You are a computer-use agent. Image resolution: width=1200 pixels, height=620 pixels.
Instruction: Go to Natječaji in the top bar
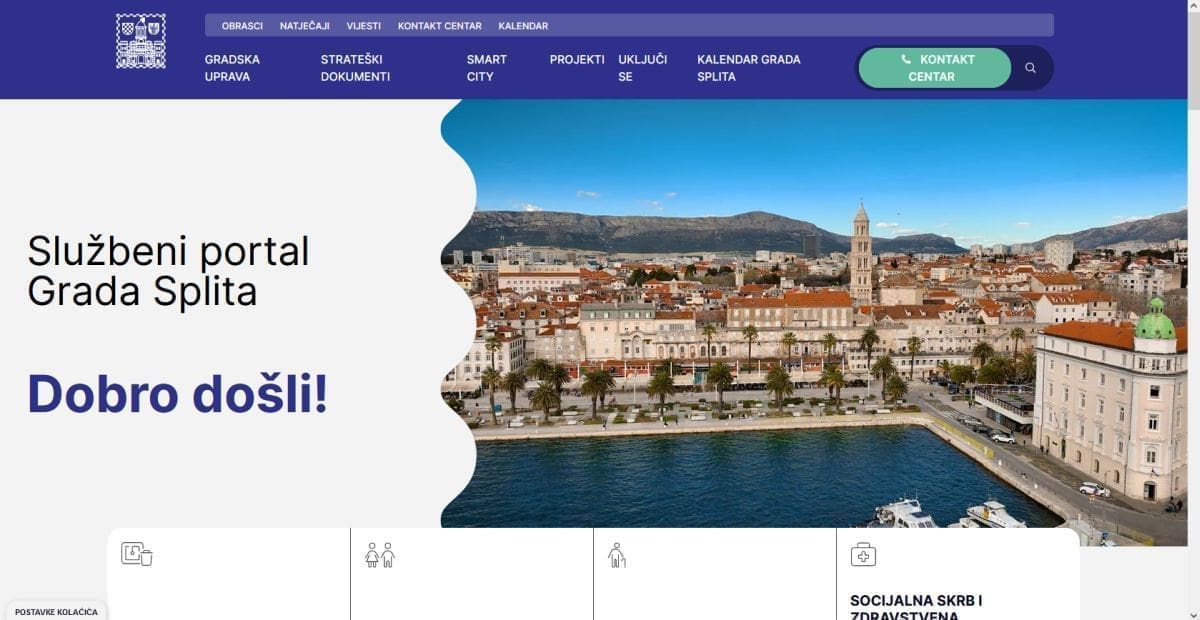304,26
